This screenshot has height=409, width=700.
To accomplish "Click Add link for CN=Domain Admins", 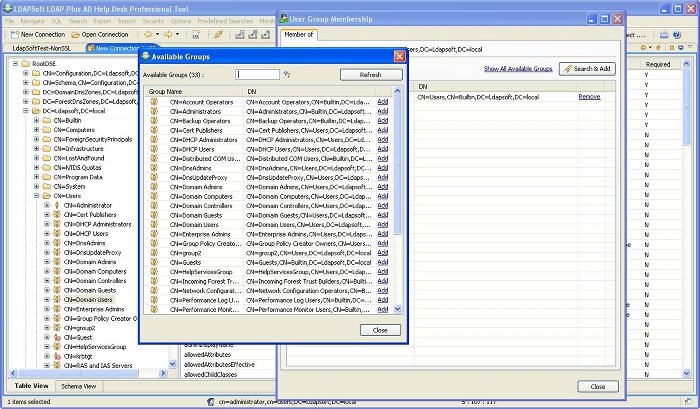I will (382, 186).
